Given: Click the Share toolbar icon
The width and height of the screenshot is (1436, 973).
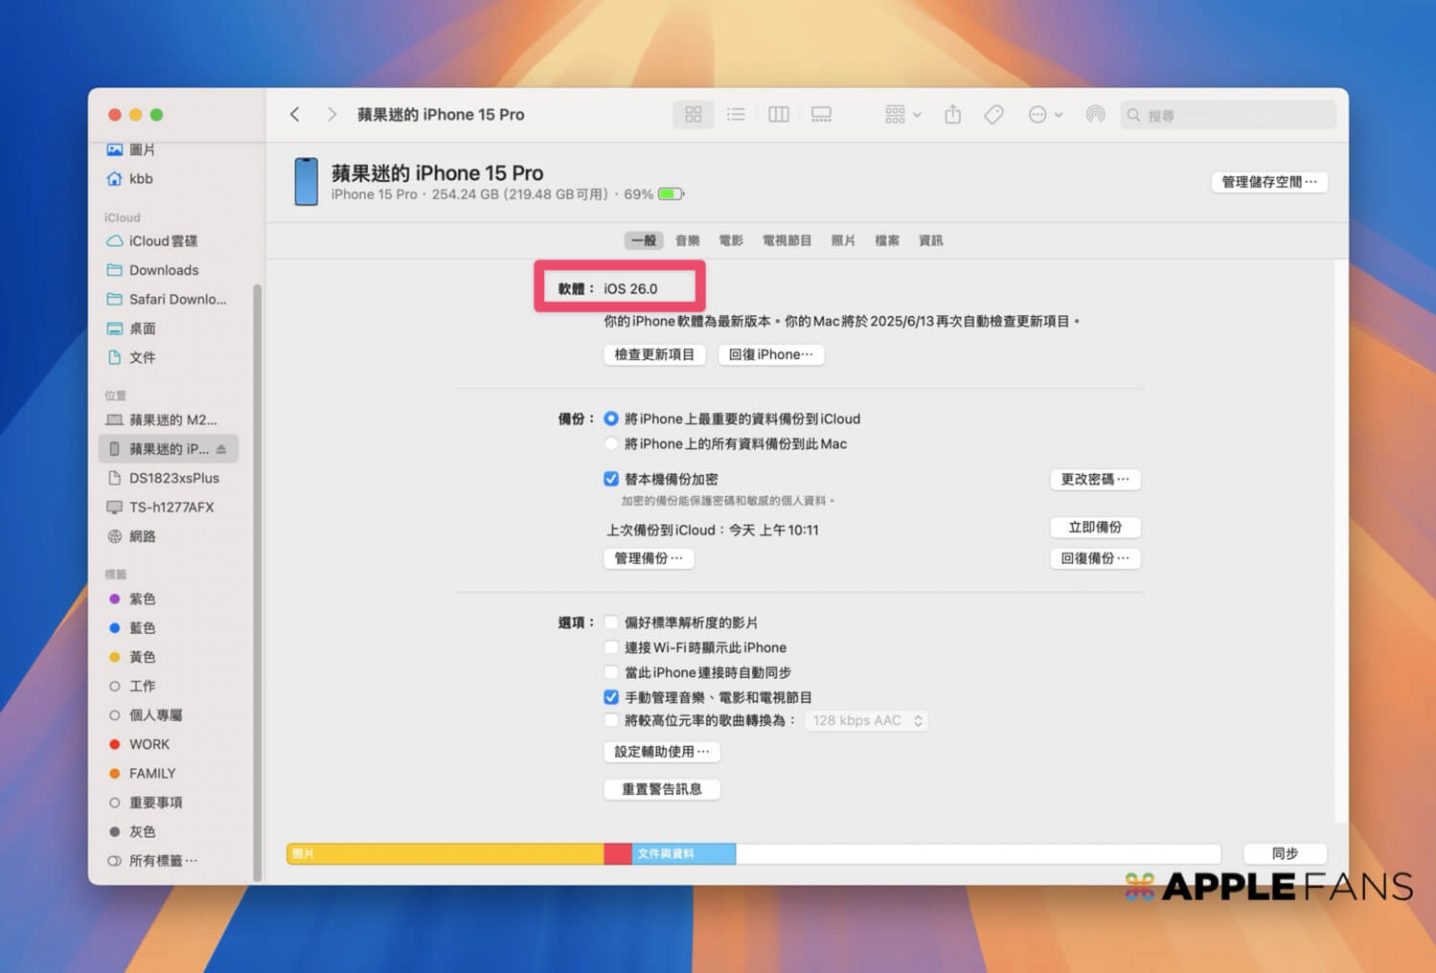Looking at the screenshot, I should click(952, 115).
